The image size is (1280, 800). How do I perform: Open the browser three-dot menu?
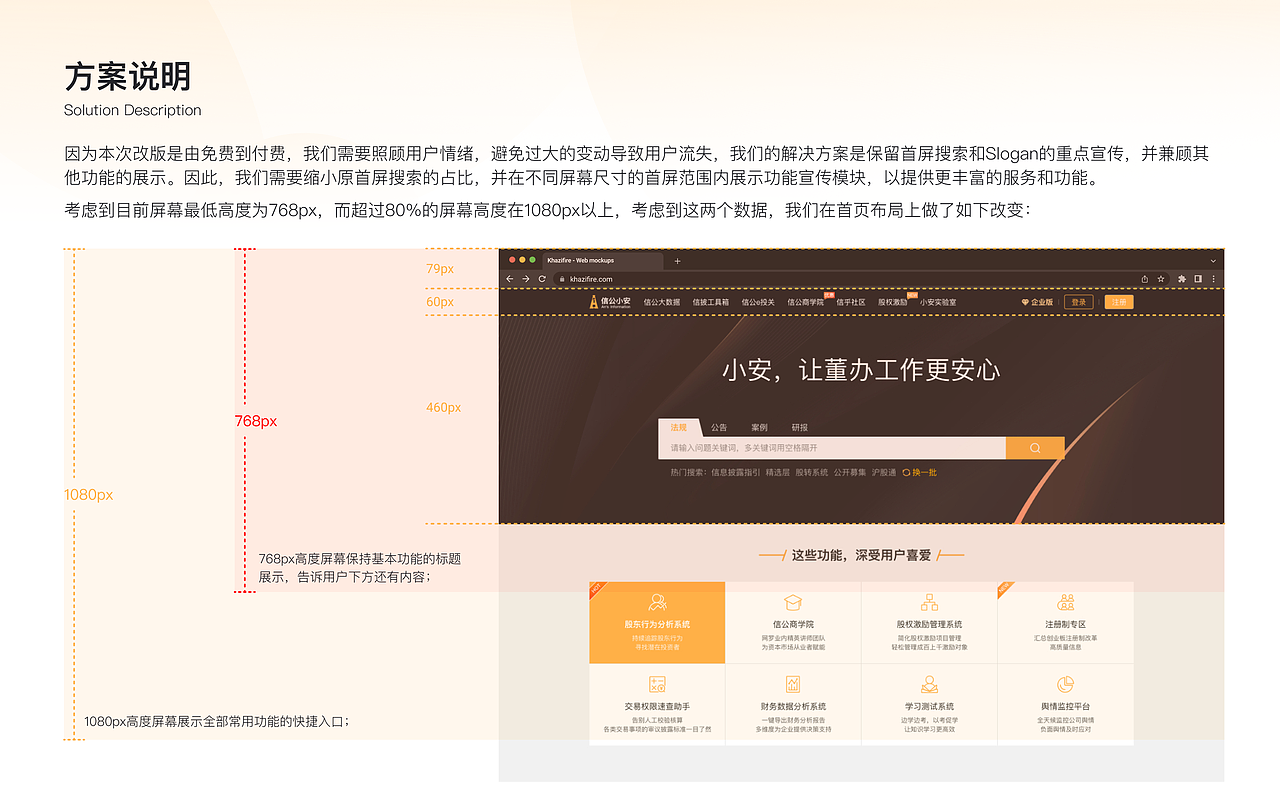[1214, 279]
